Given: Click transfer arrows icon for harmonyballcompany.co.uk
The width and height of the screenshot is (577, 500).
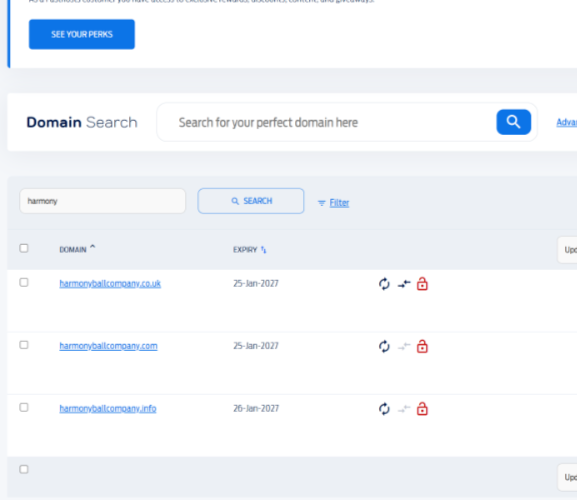Looking at the screenshot, I should point(404,284).
